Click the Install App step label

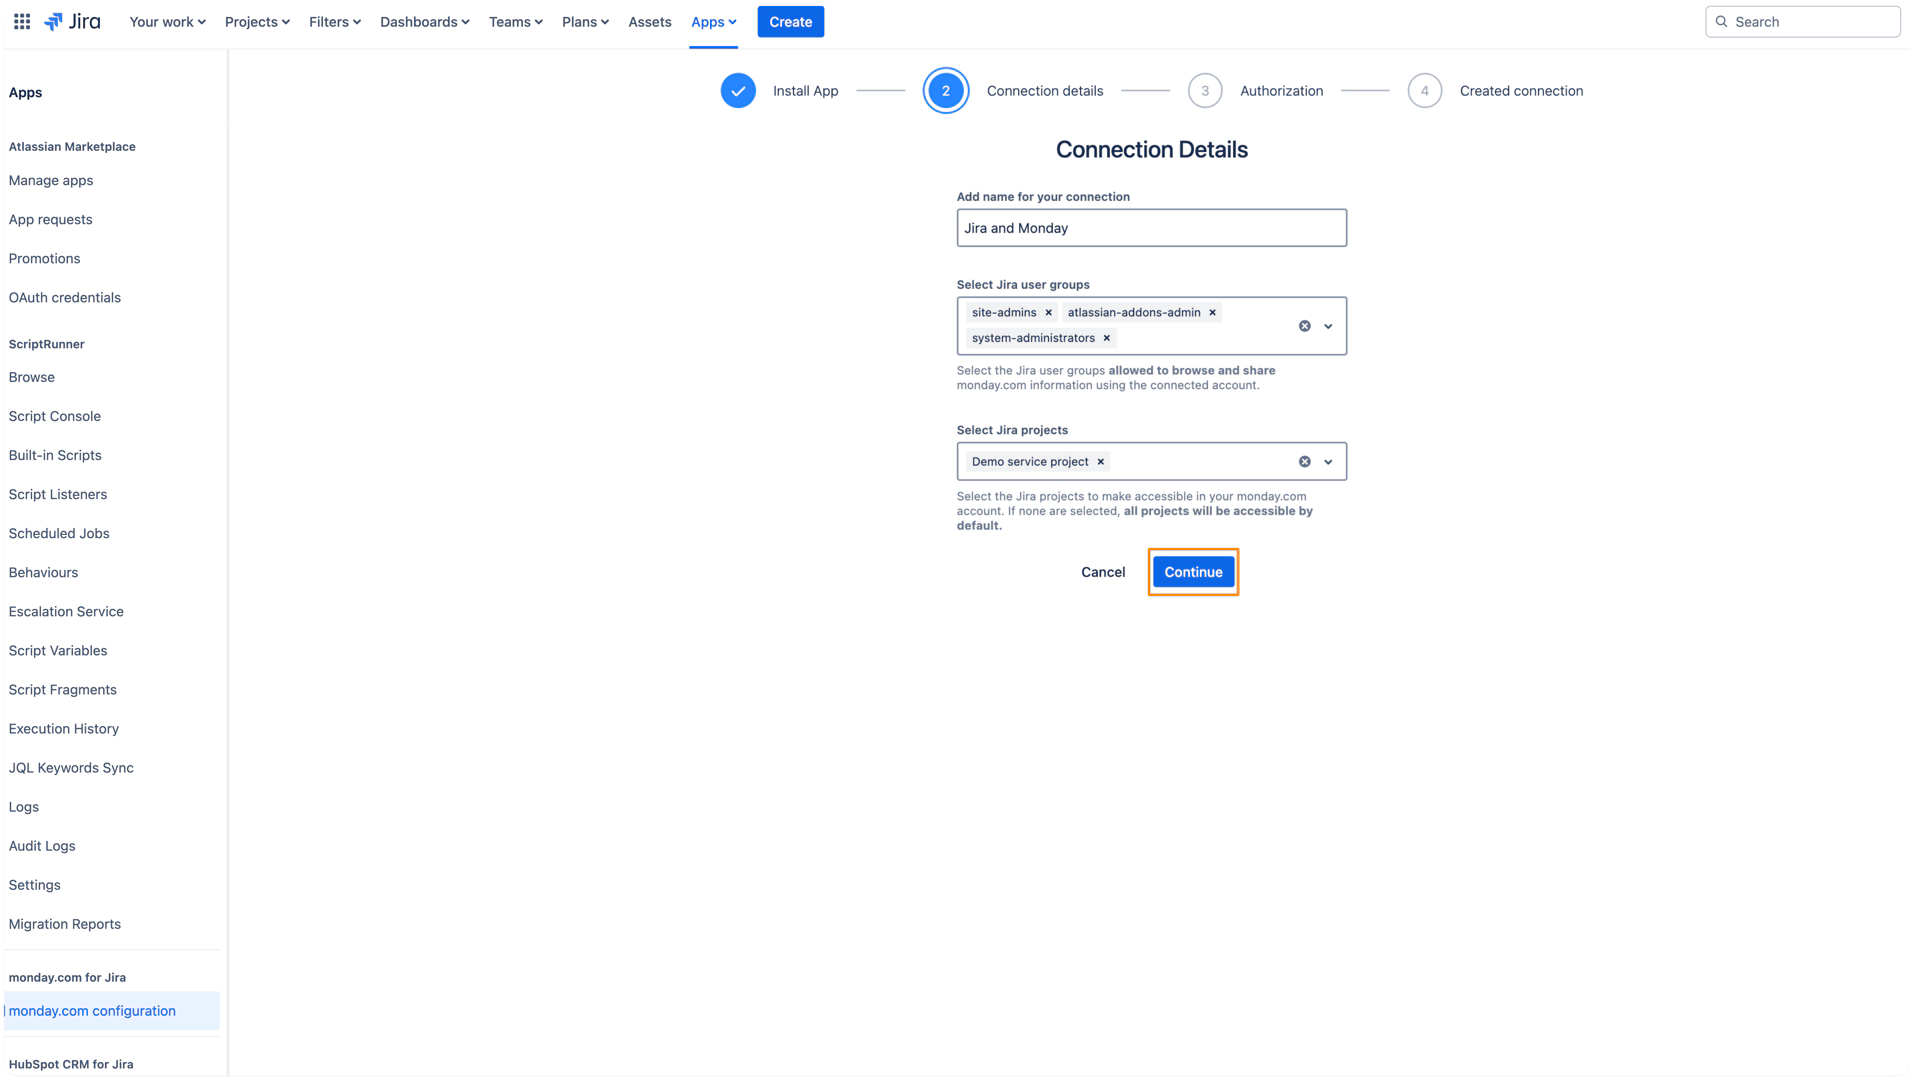(805, 91)
